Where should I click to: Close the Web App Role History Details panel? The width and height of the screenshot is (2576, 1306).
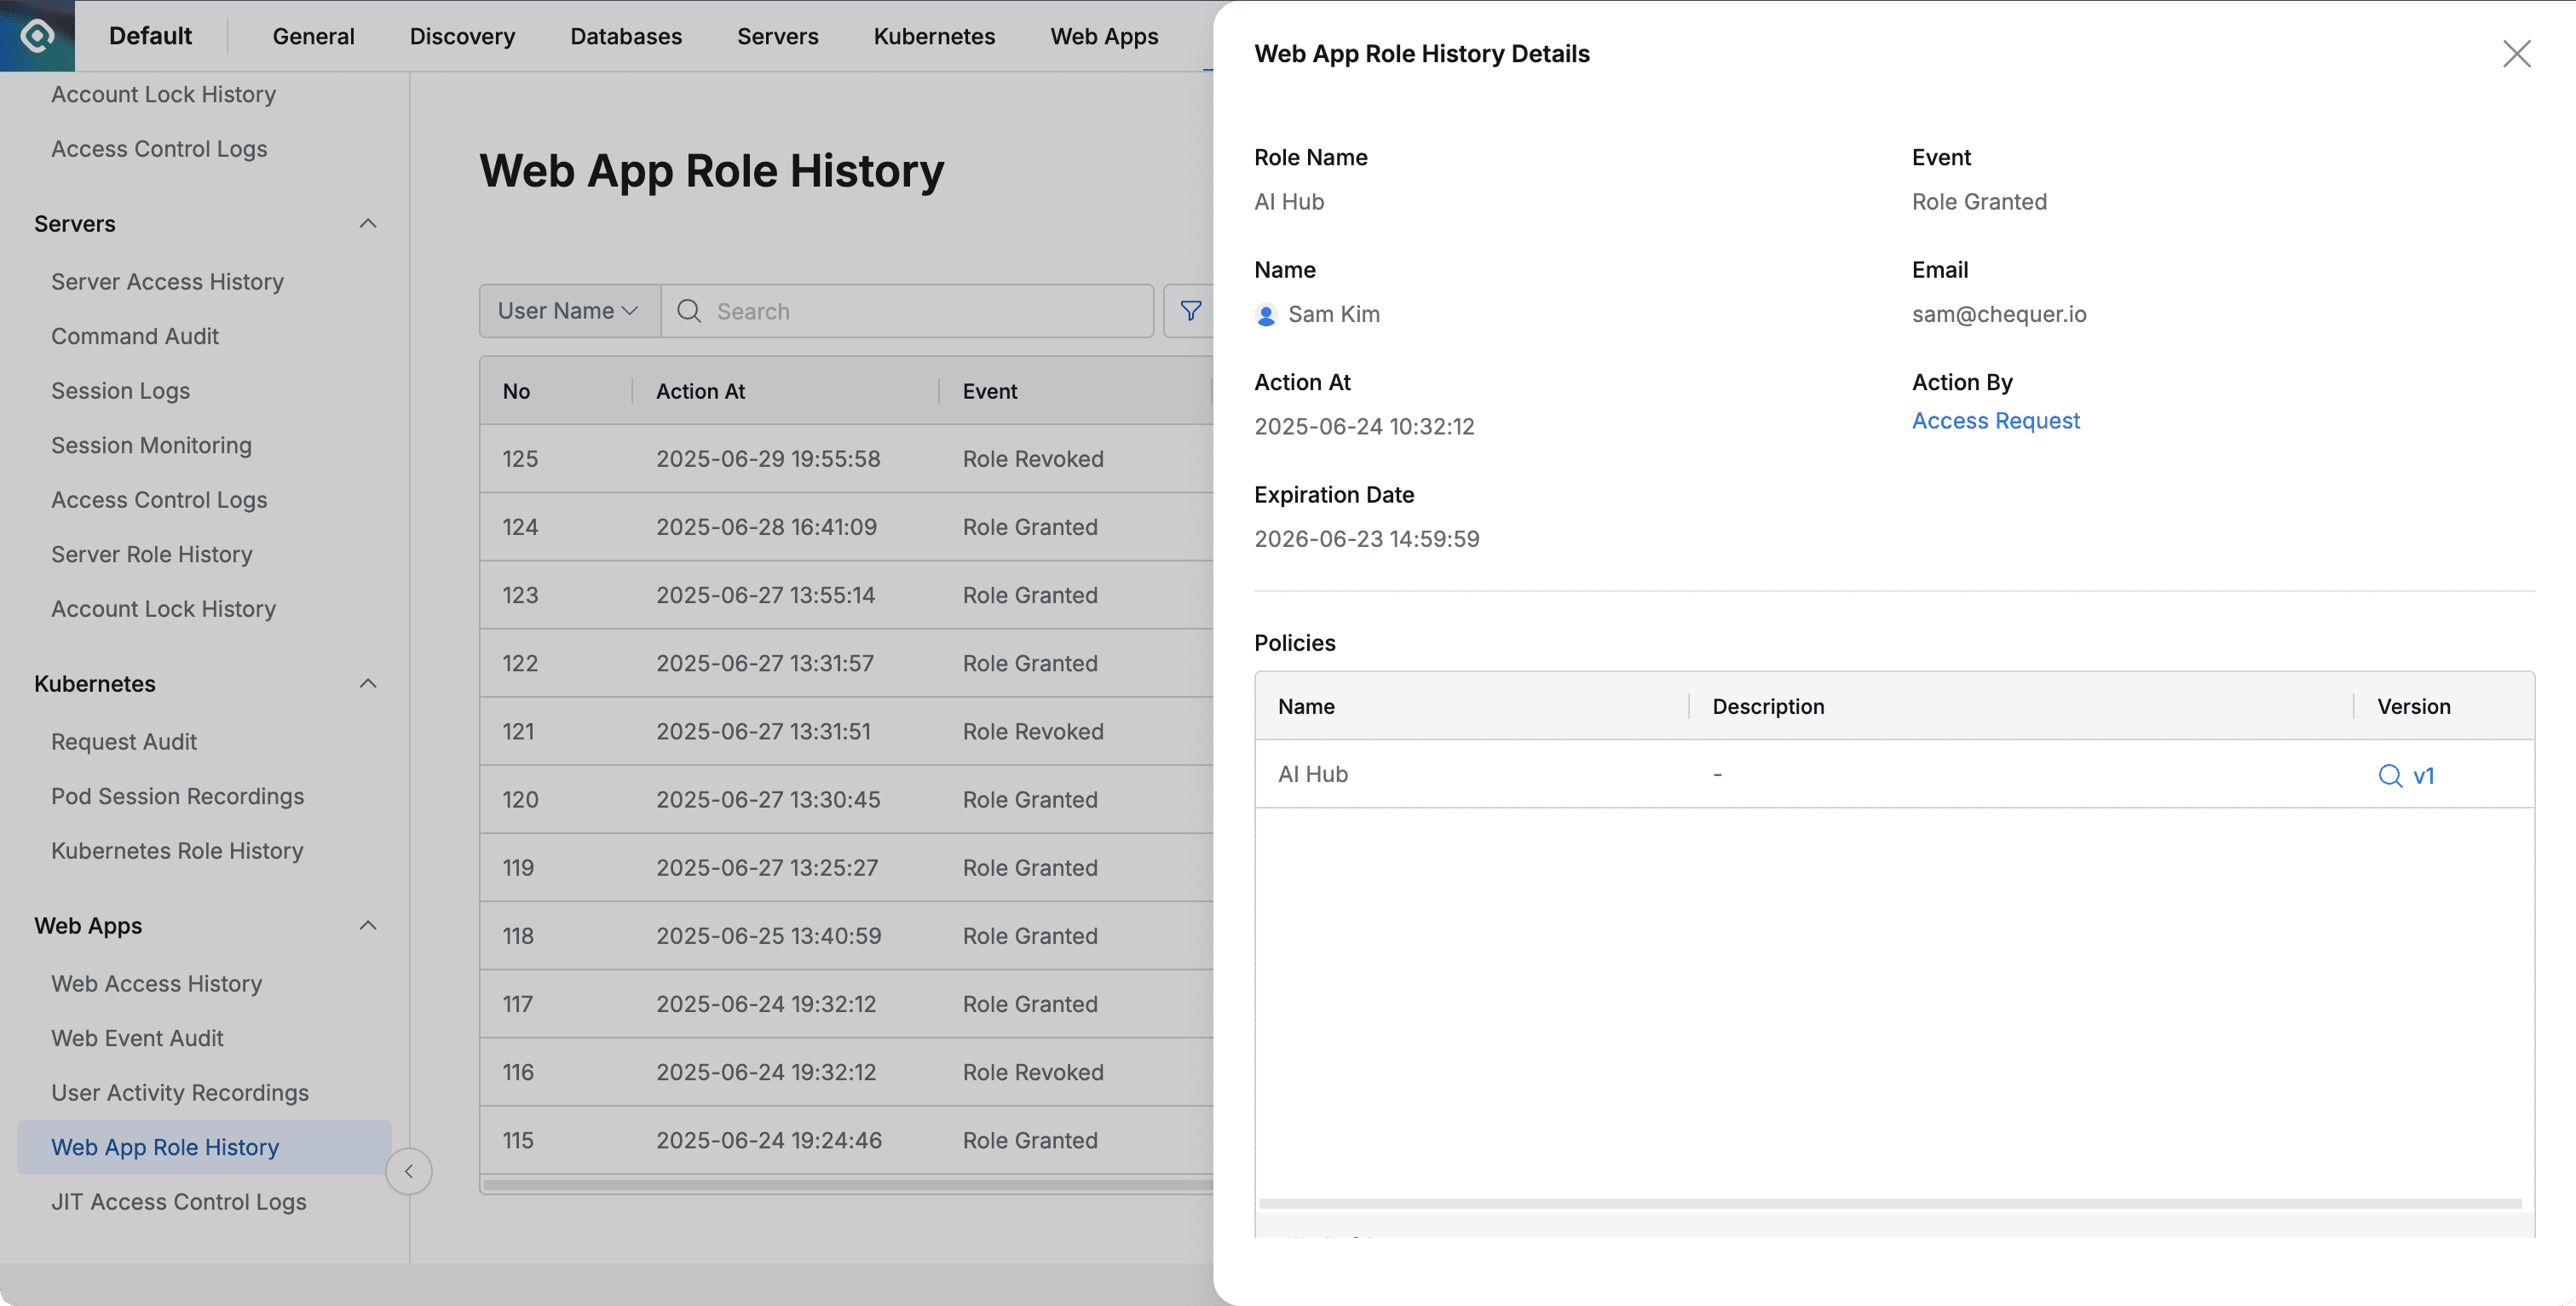pos(2517,53)
